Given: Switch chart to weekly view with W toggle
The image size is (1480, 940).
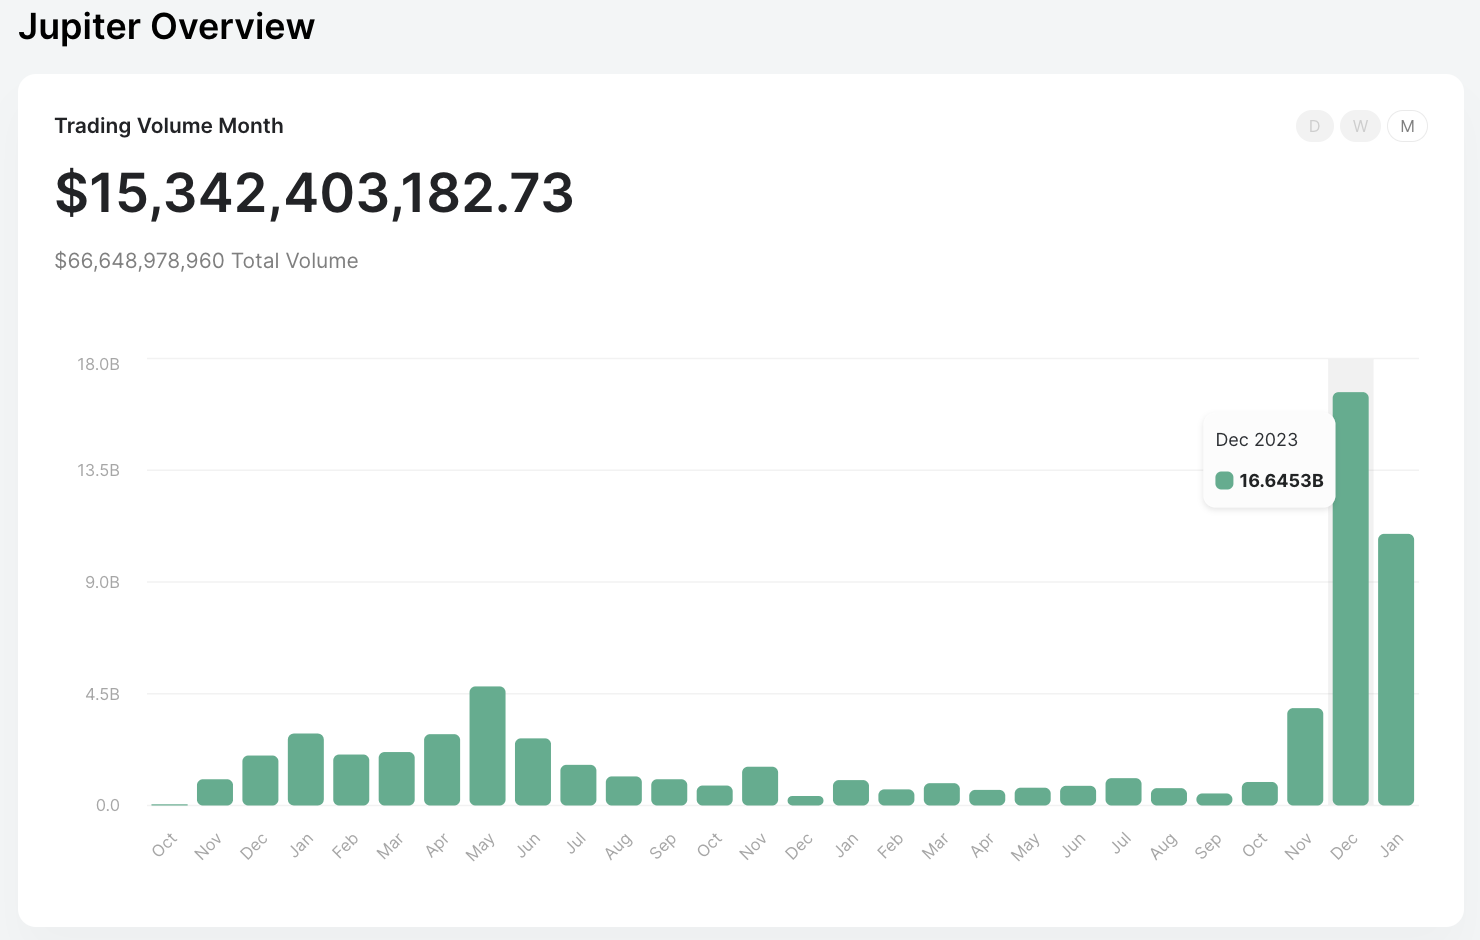Looking at the screenshot, I should coord(1360,126).
